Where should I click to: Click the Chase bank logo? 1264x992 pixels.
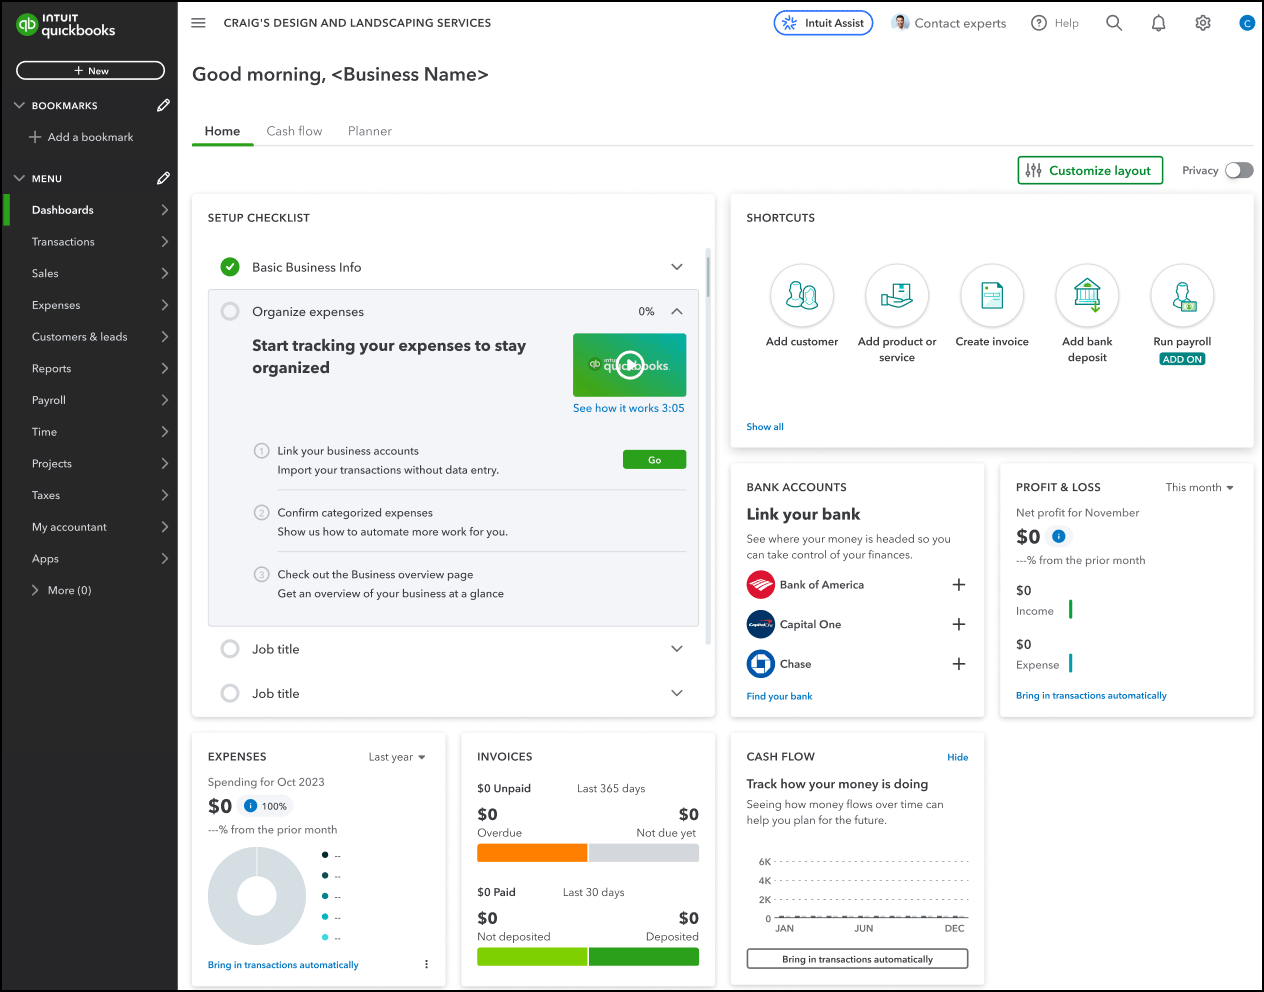tap(761, 664)
